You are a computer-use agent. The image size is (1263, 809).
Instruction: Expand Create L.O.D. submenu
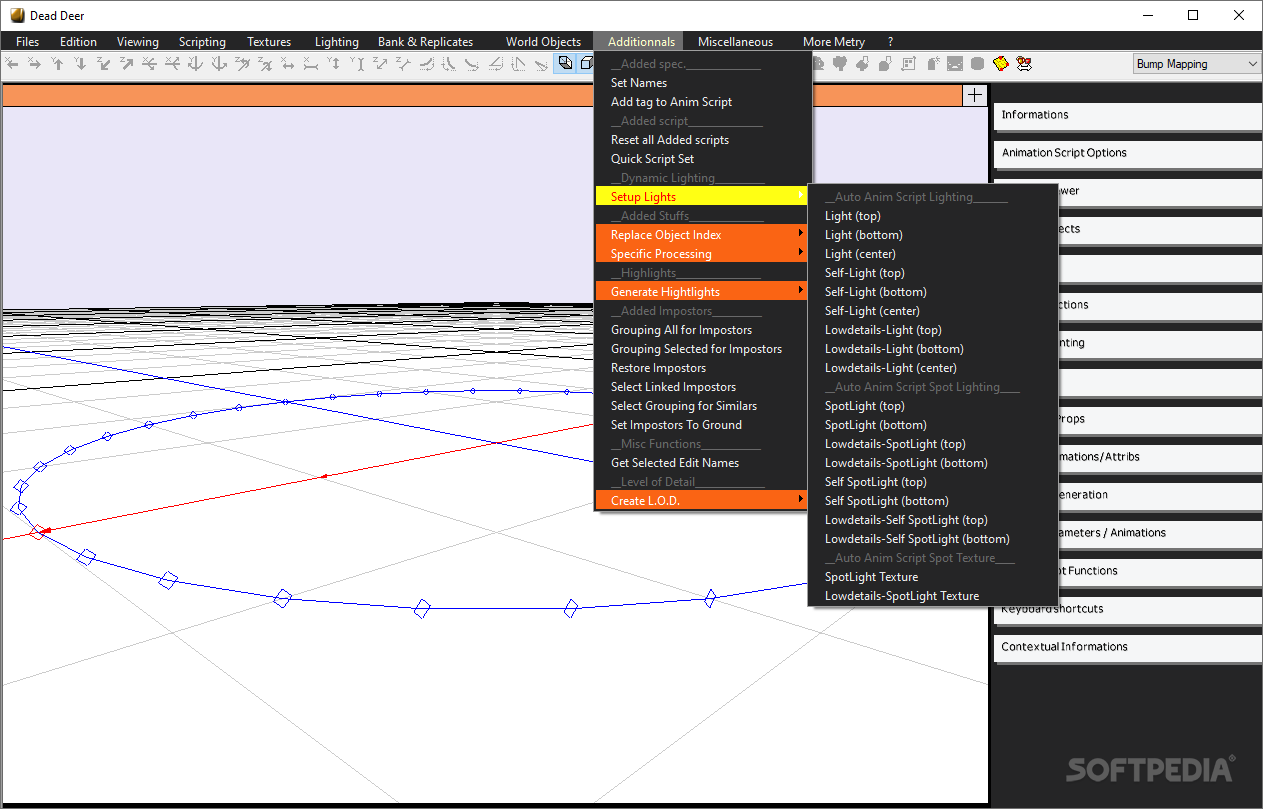702,501
